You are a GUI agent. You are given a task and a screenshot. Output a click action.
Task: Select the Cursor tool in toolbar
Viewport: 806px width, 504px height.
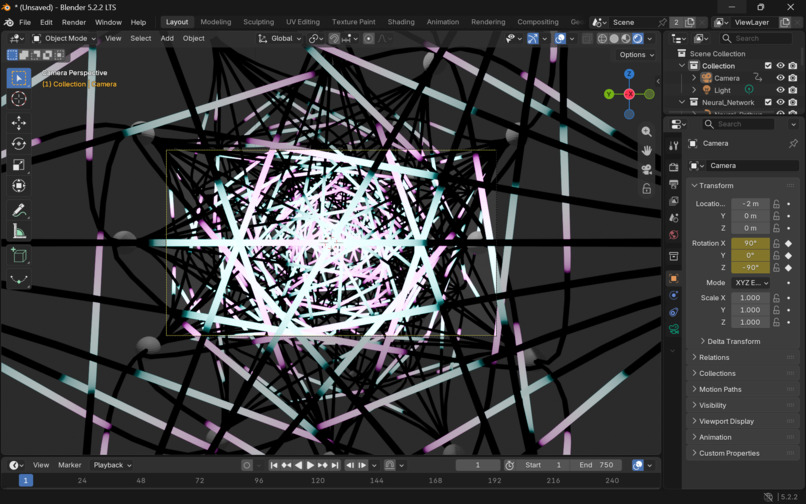(19, 99)
